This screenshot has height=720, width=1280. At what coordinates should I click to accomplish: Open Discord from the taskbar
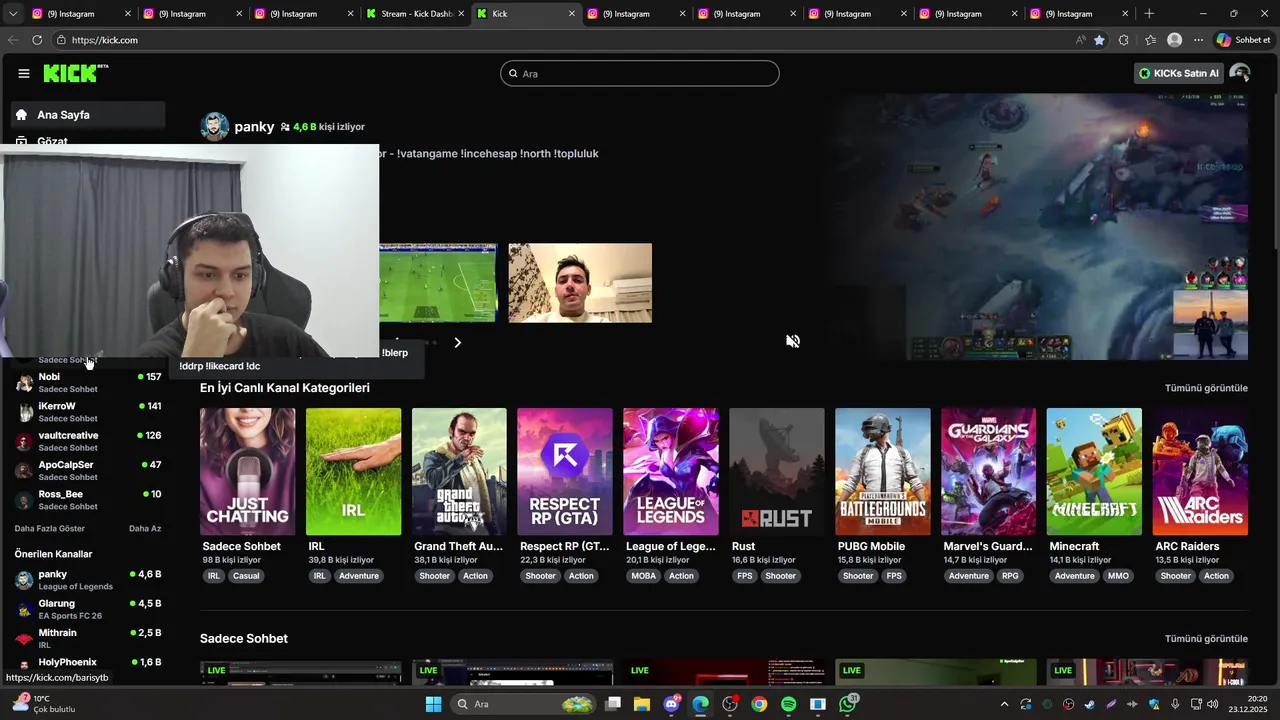672,704
